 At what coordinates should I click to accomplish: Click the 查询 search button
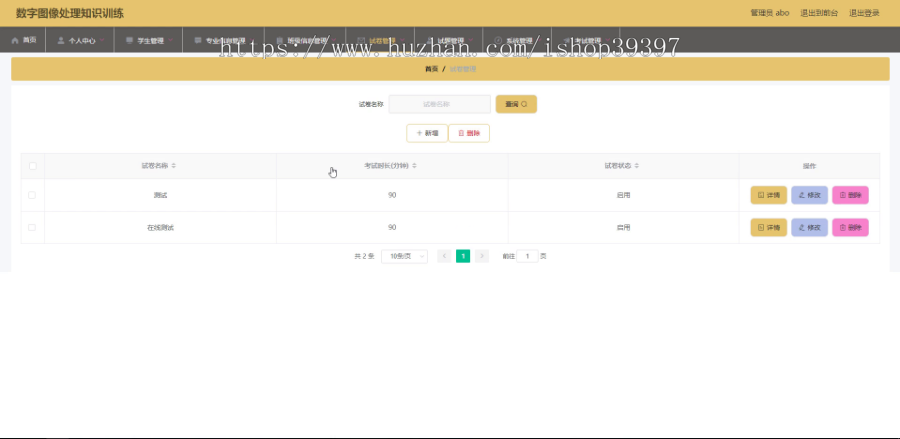(x=516, y=104)
